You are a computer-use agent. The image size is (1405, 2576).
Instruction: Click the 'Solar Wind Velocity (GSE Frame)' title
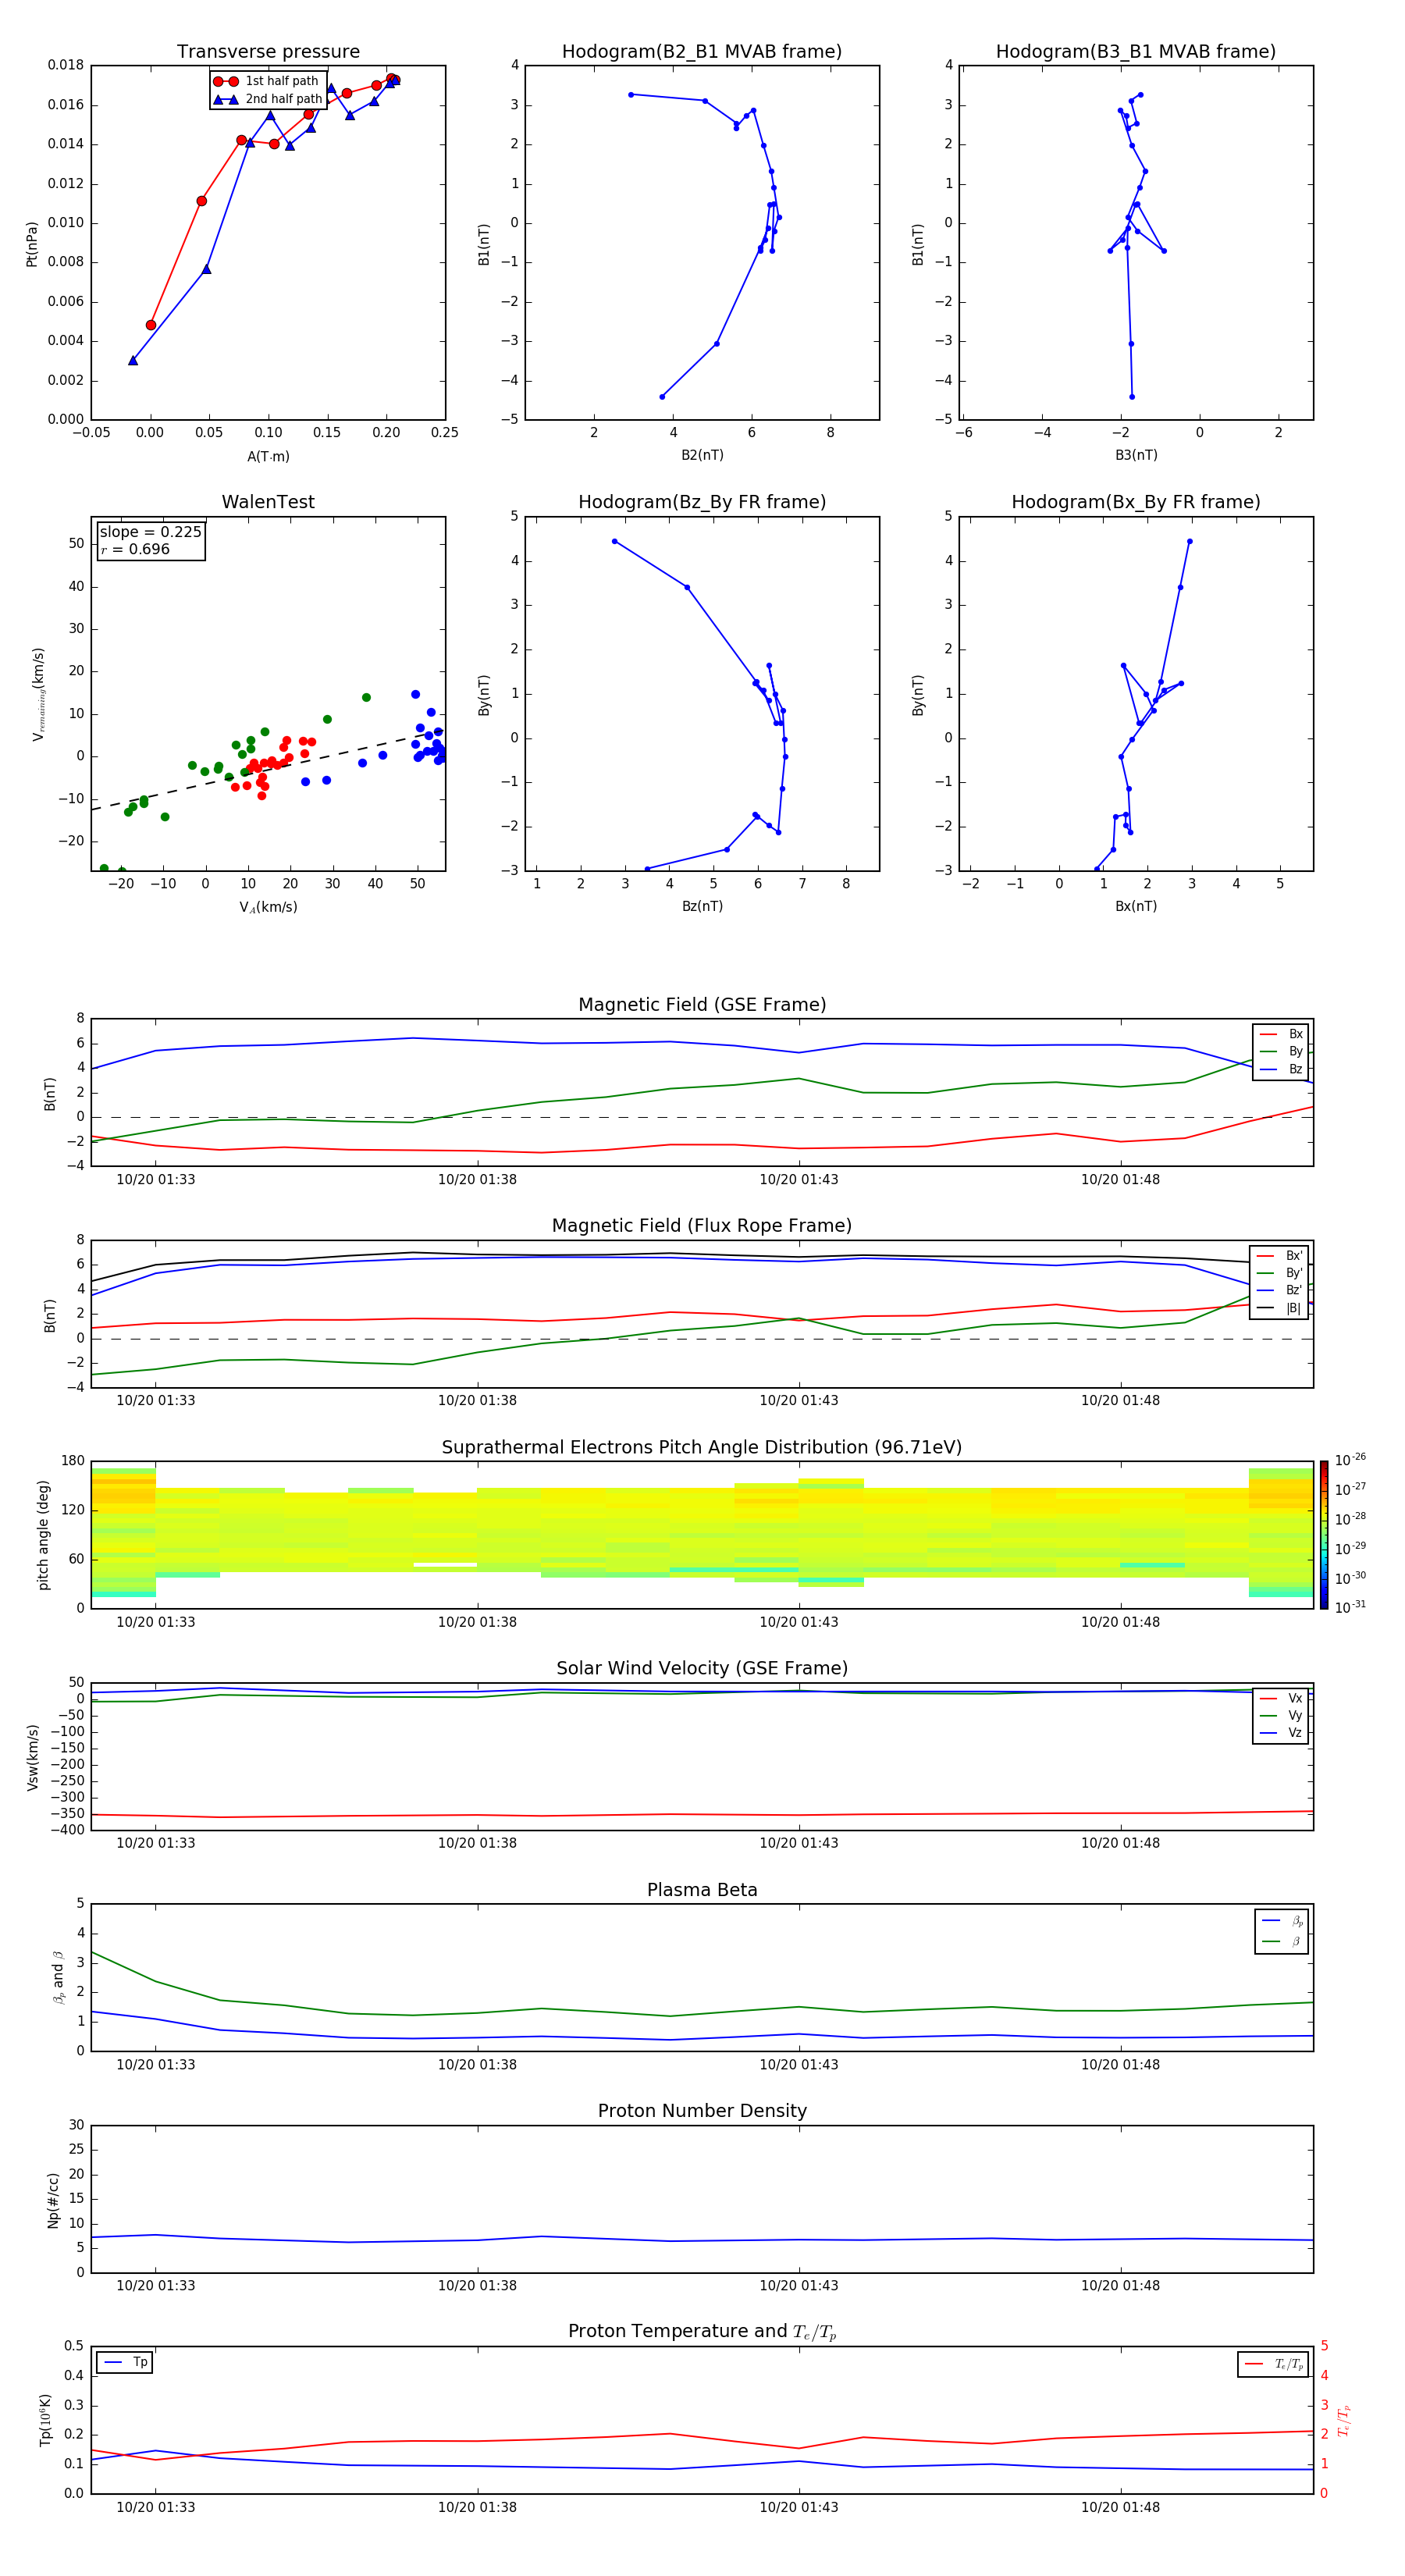pos(702,1668)
